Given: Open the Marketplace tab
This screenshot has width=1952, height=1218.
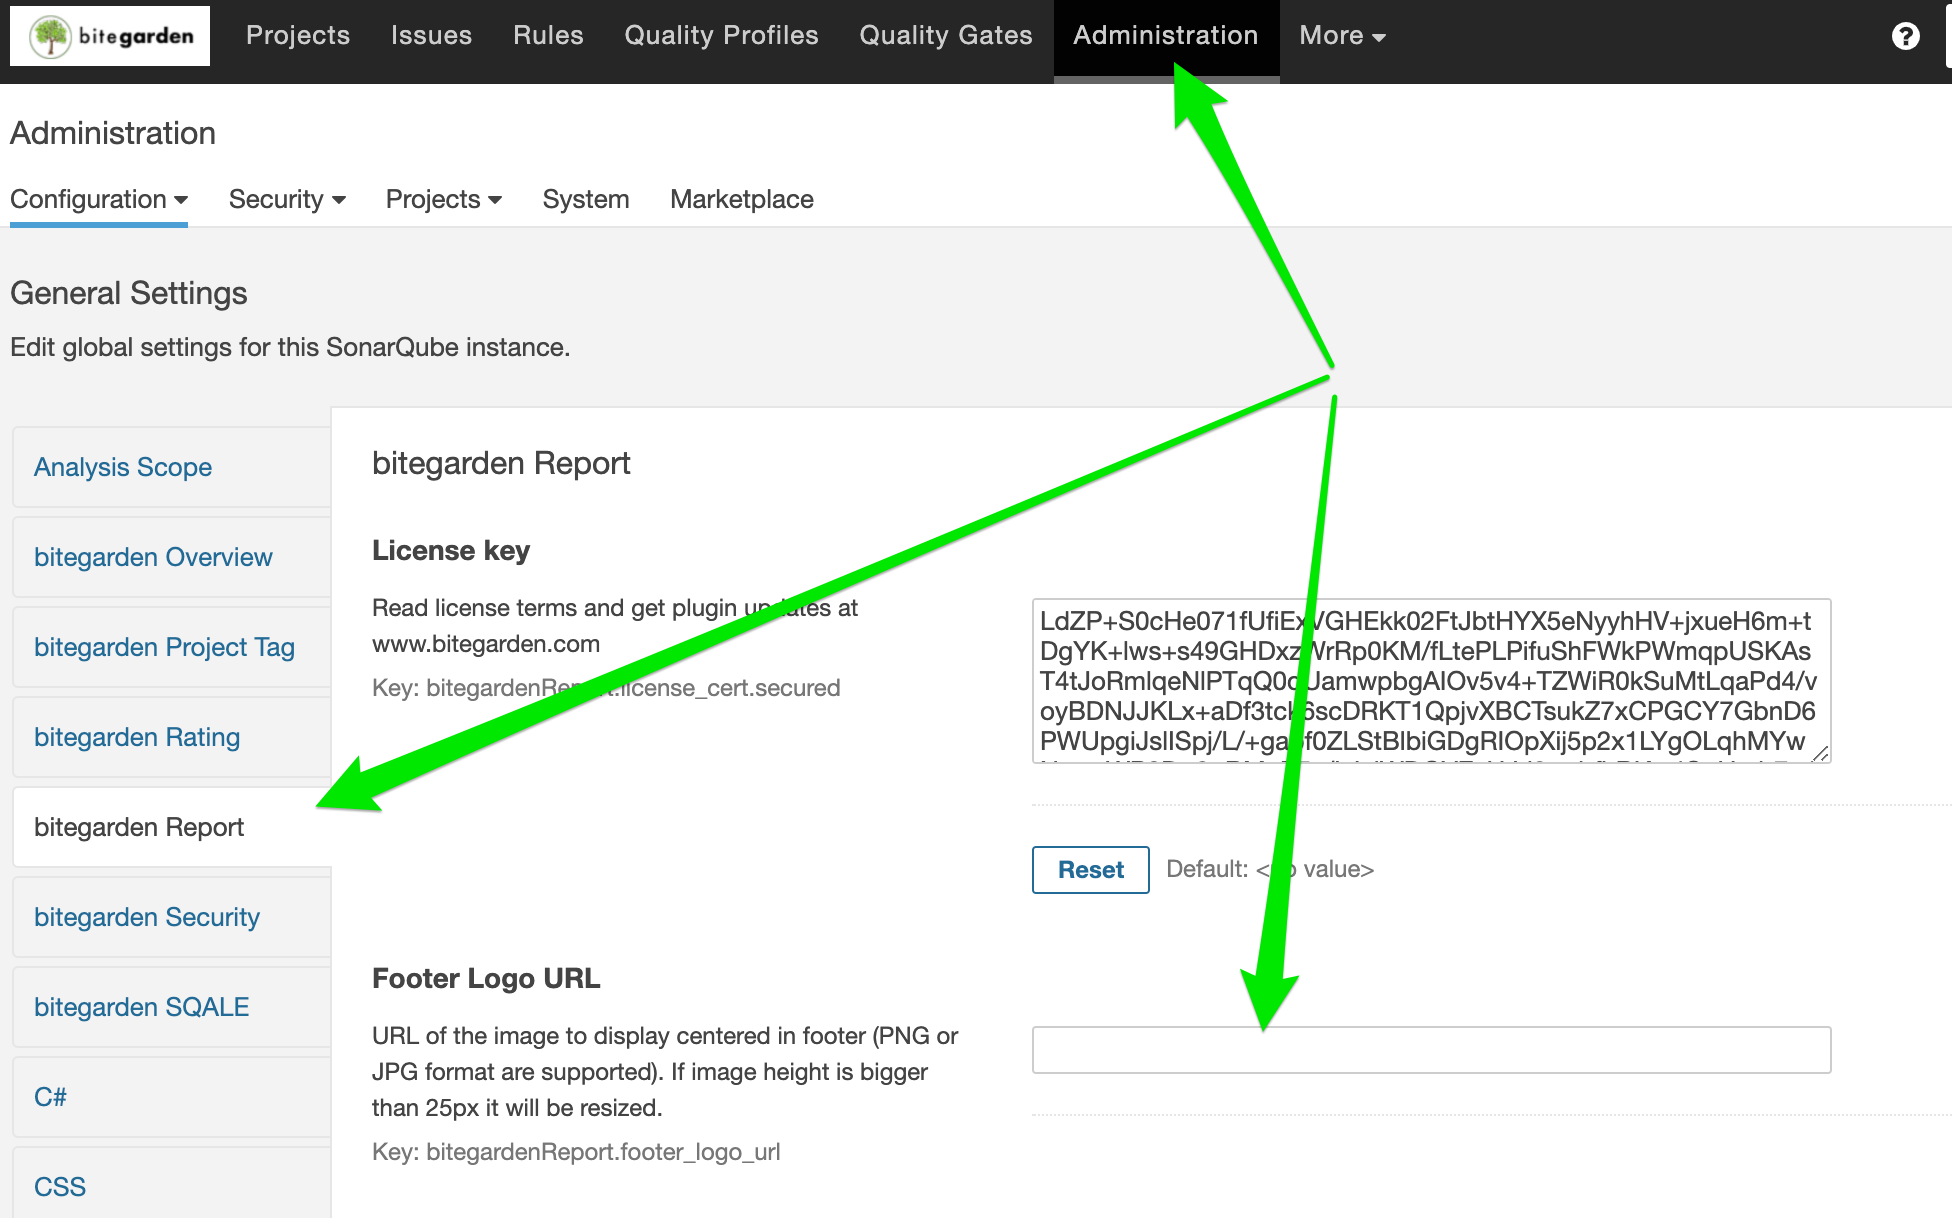Looking at the screenshot, I should [742, 199].
